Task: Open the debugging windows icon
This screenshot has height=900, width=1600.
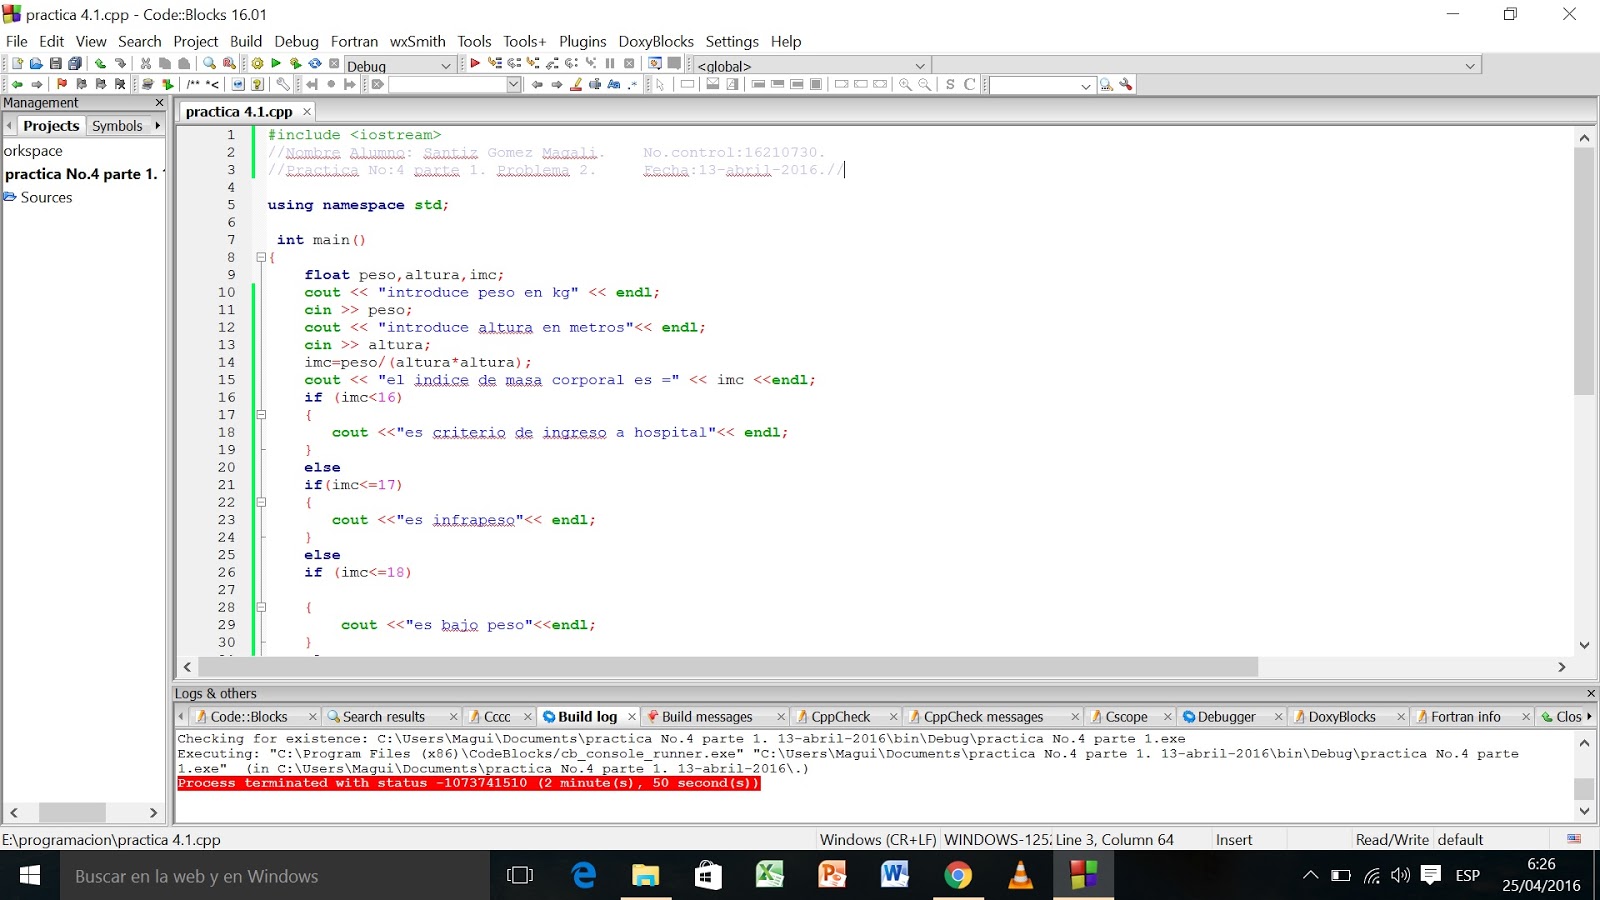Action: (655, 64)
